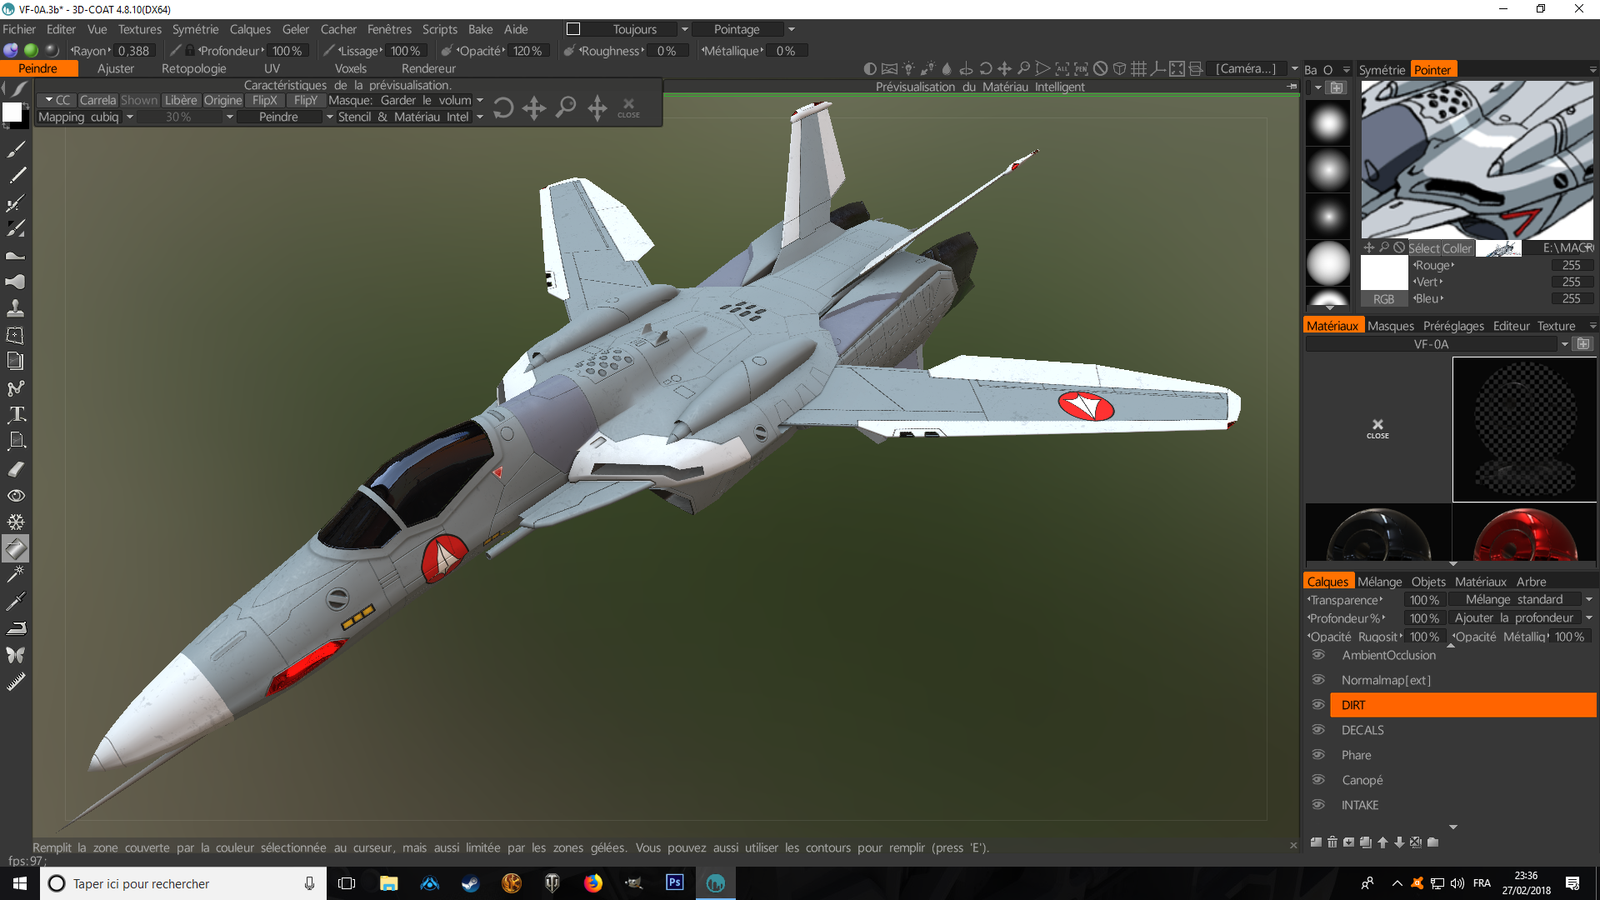Click the zoom magnifier icon in preview panel
This screenshot has height=900, width=1600.
(x=566, y=107)
